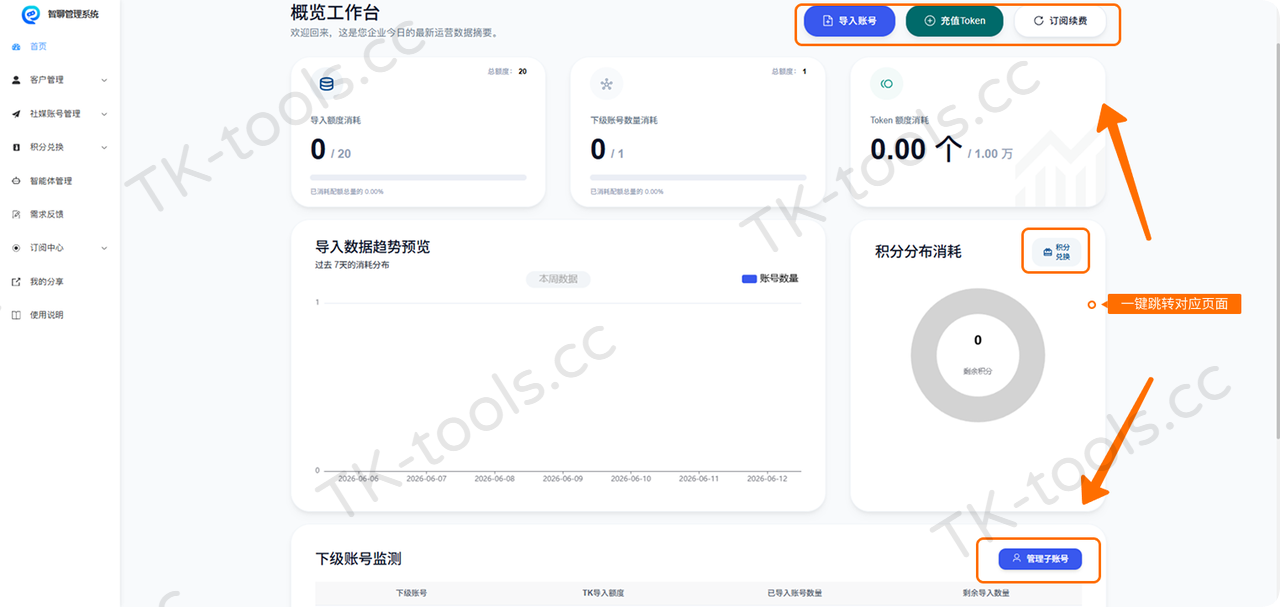This screenshot has height=607, width=1280.
Task: Click the 我的分享 share icon
Action: pyautogui.click(x=16, y=282)
